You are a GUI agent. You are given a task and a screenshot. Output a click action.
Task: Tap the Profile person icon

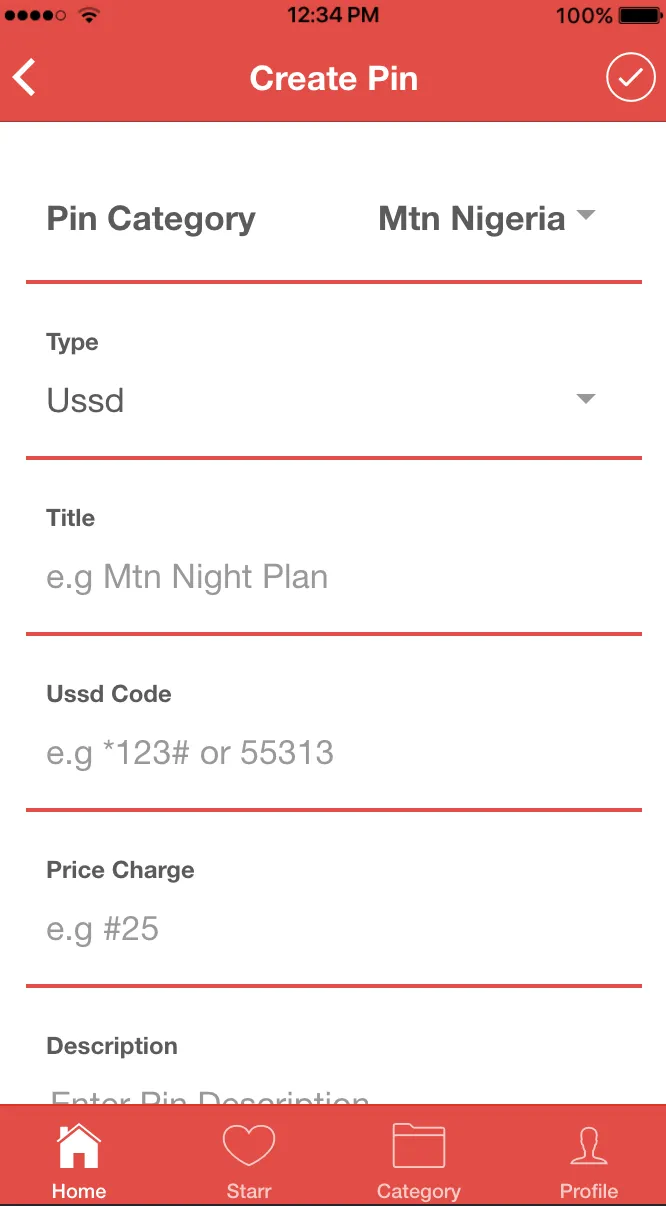point(589,1146)
